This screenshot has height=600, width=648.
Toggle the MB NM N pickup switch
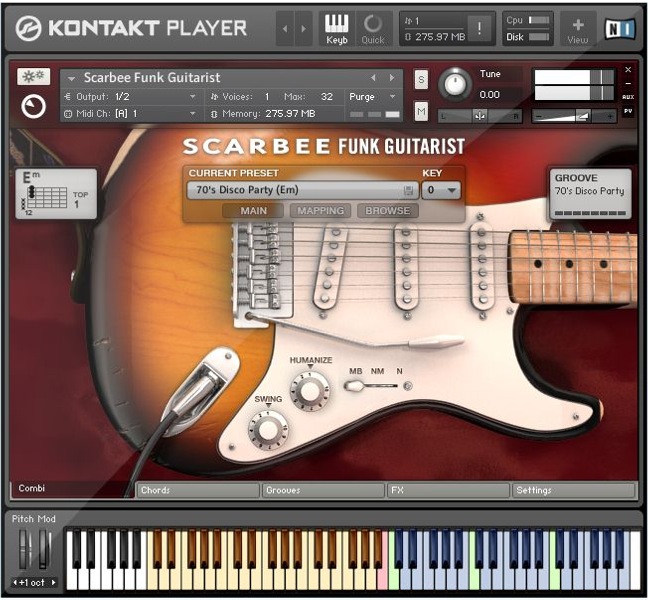(x=371, y=386)
